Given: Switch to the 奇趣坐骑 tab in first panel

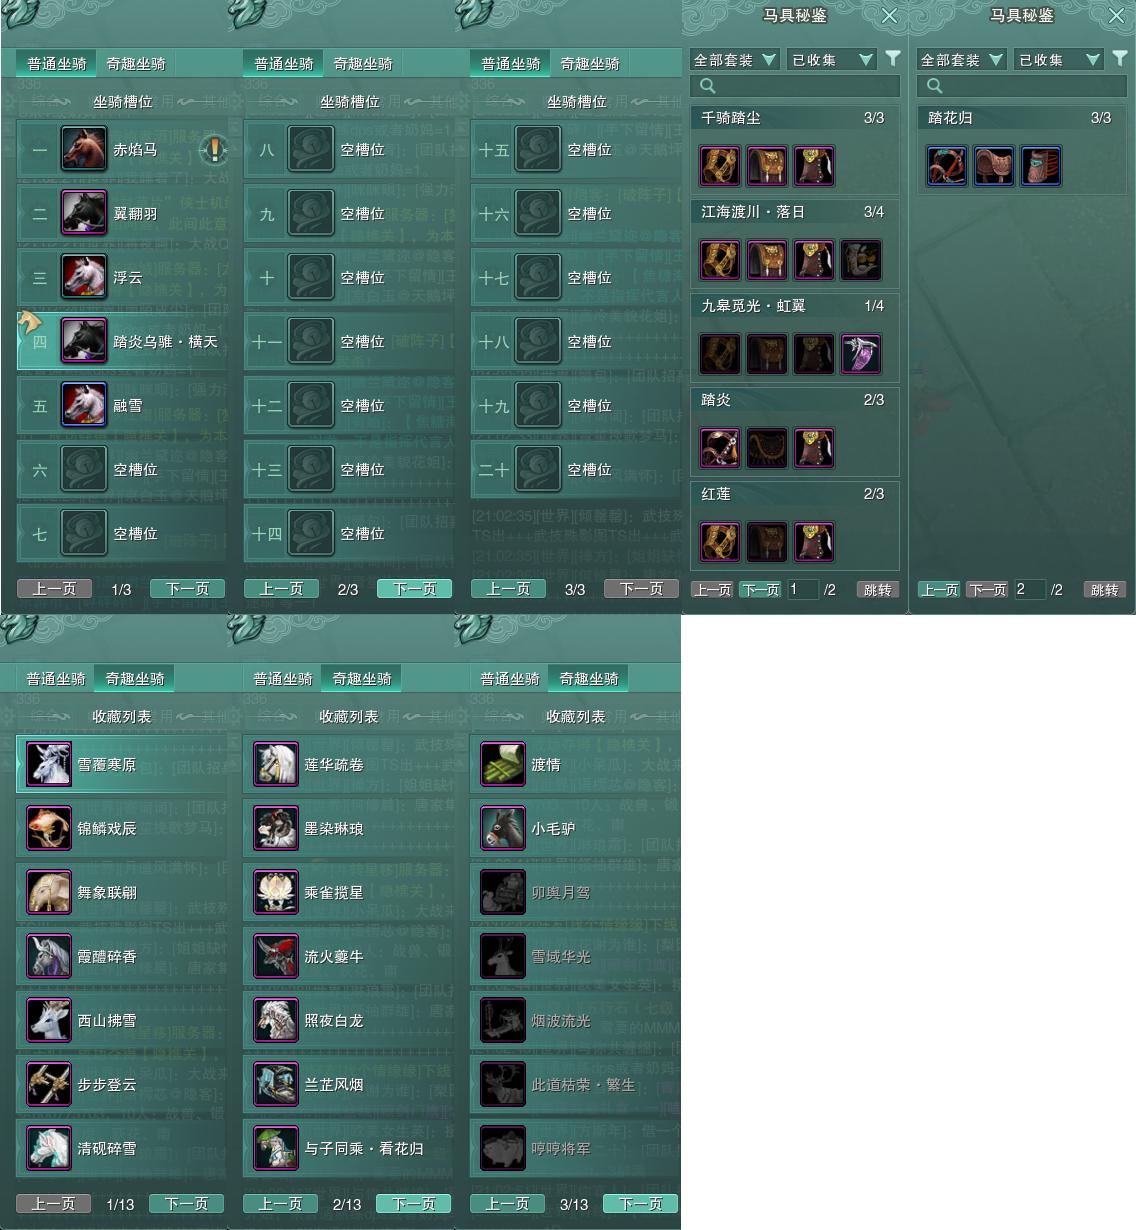Looking at the screenshot, I should (x=136, y=63).
